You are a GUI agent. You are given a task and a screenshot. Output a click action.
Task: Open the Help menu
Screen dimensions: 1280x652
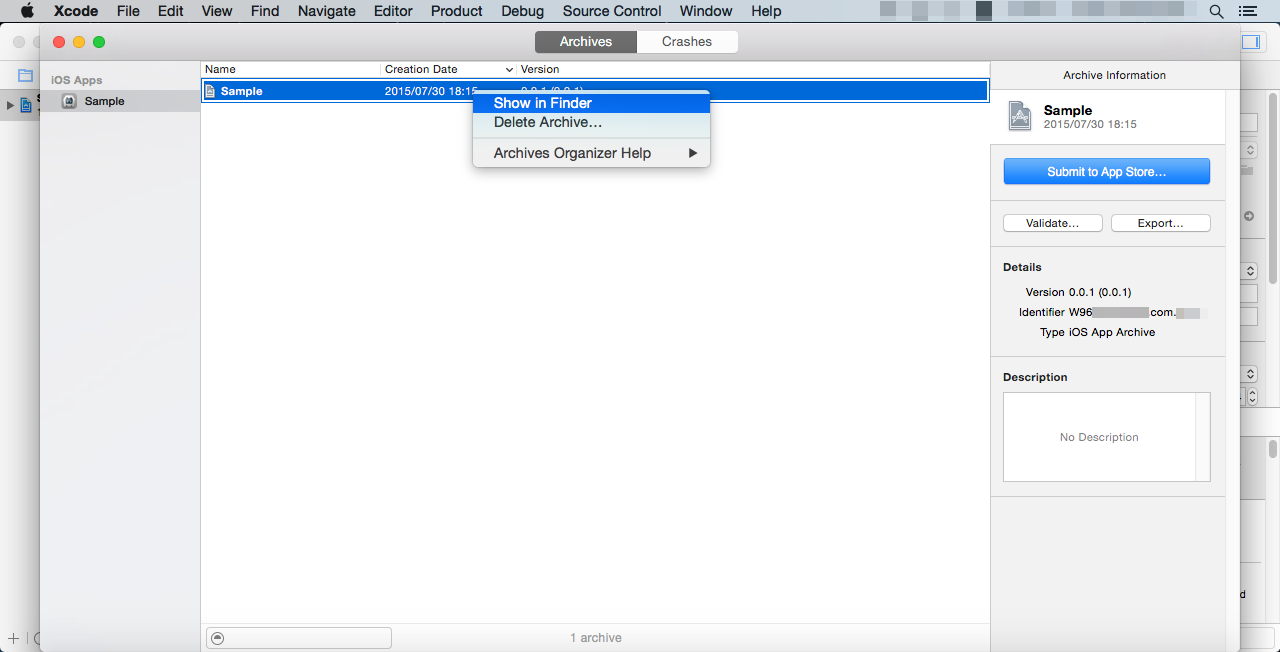(x=766, y=11)
